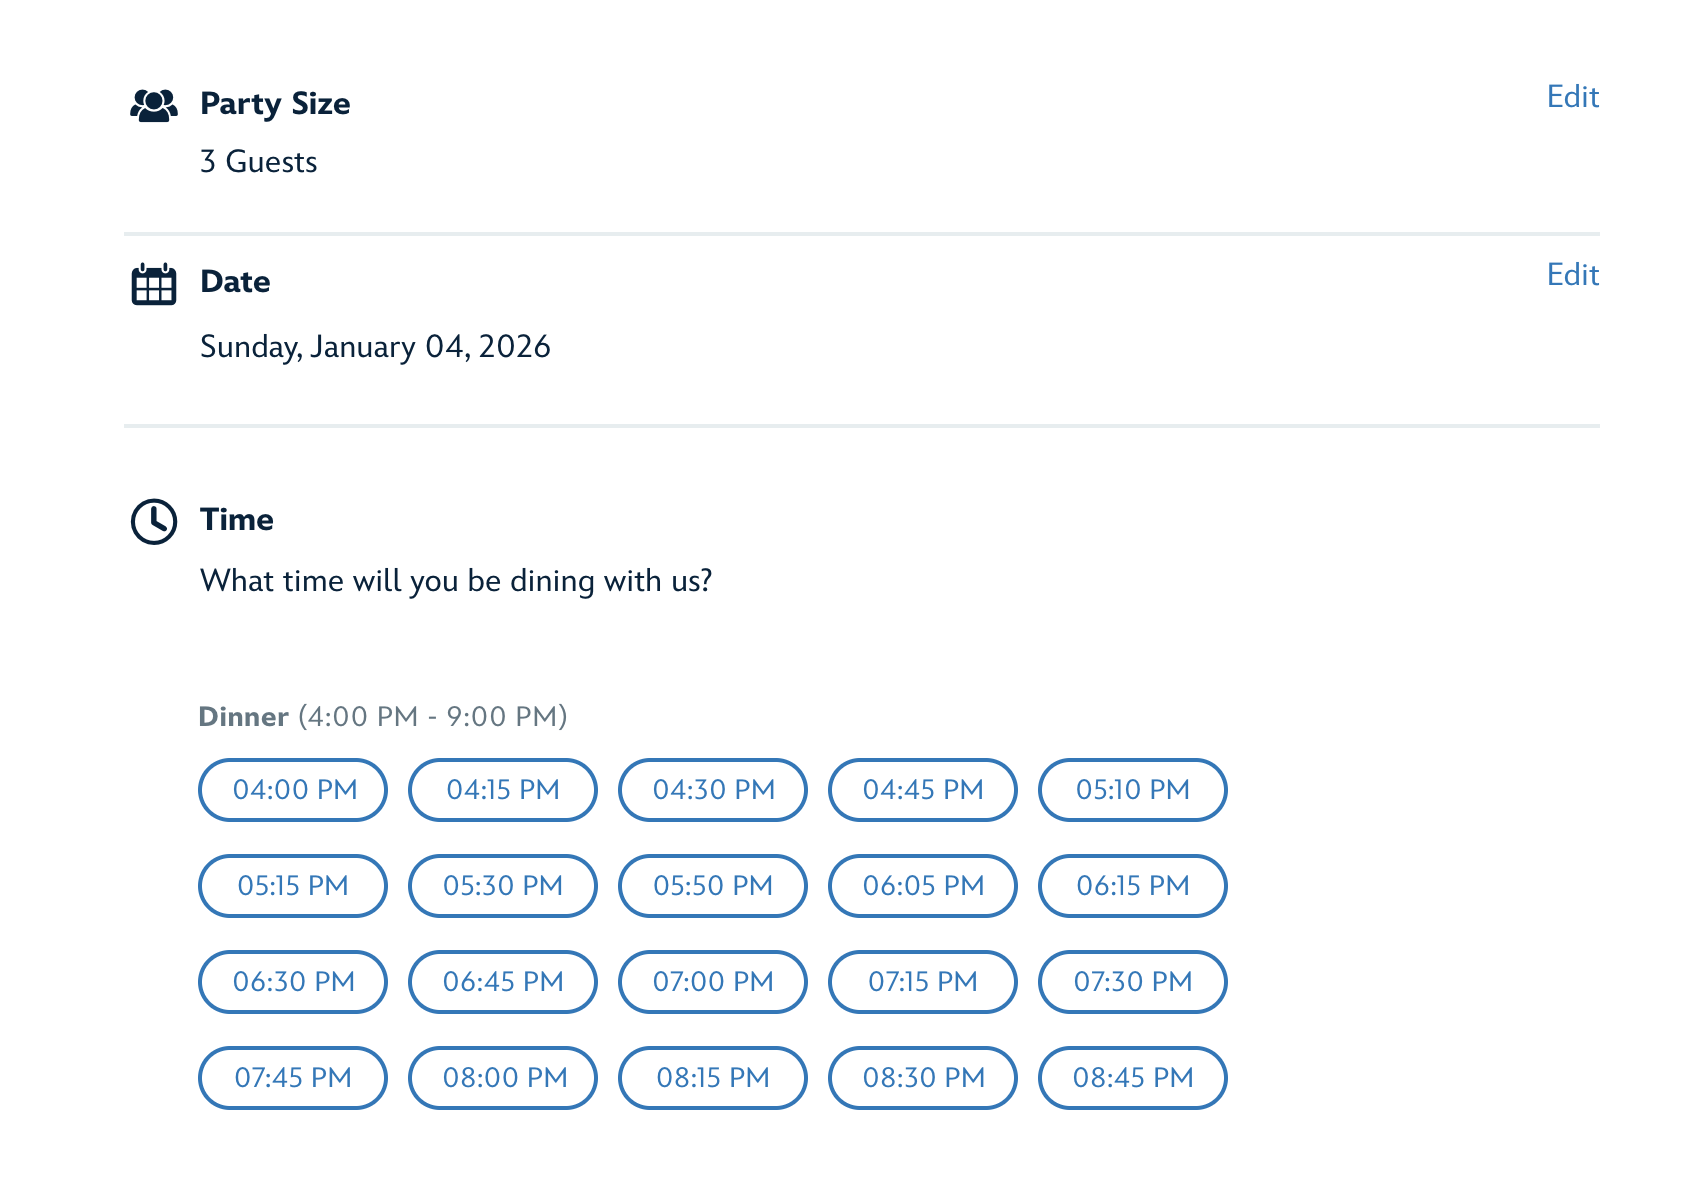This screenshot has height=1204, width=1682.
Task: Click the Sunday, January 04, 2026 date text
Action: pyautogui.click(x=375, y=347)
